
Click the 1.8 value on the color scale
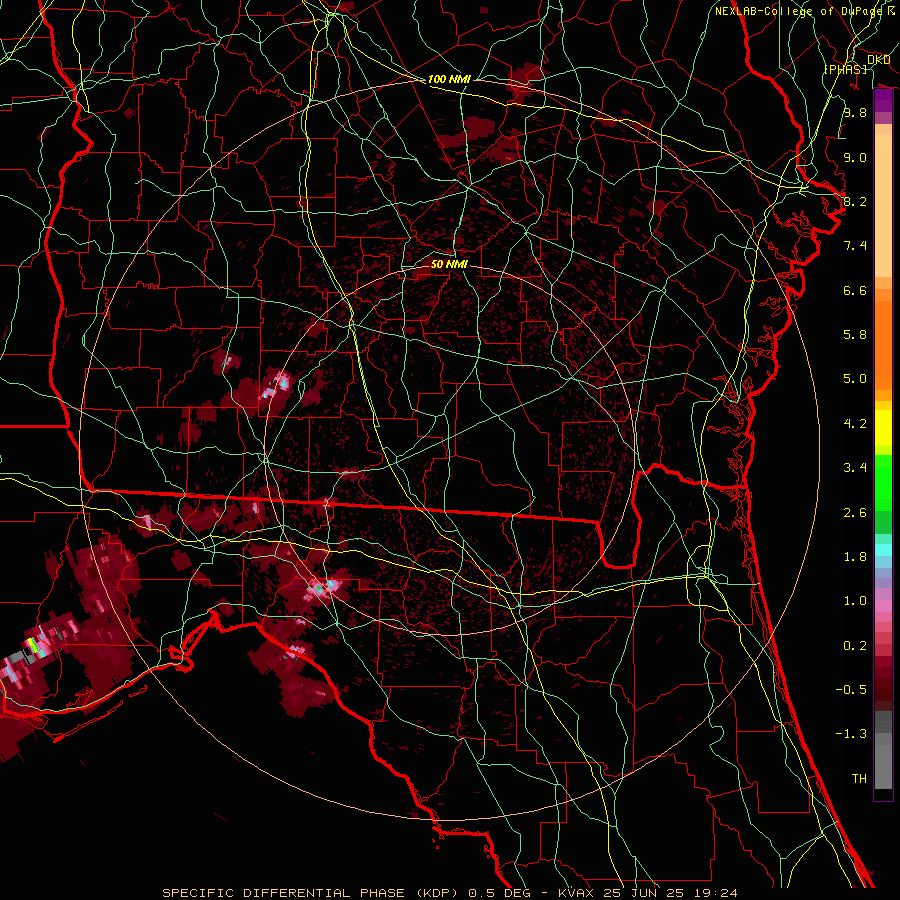(855, 557)
